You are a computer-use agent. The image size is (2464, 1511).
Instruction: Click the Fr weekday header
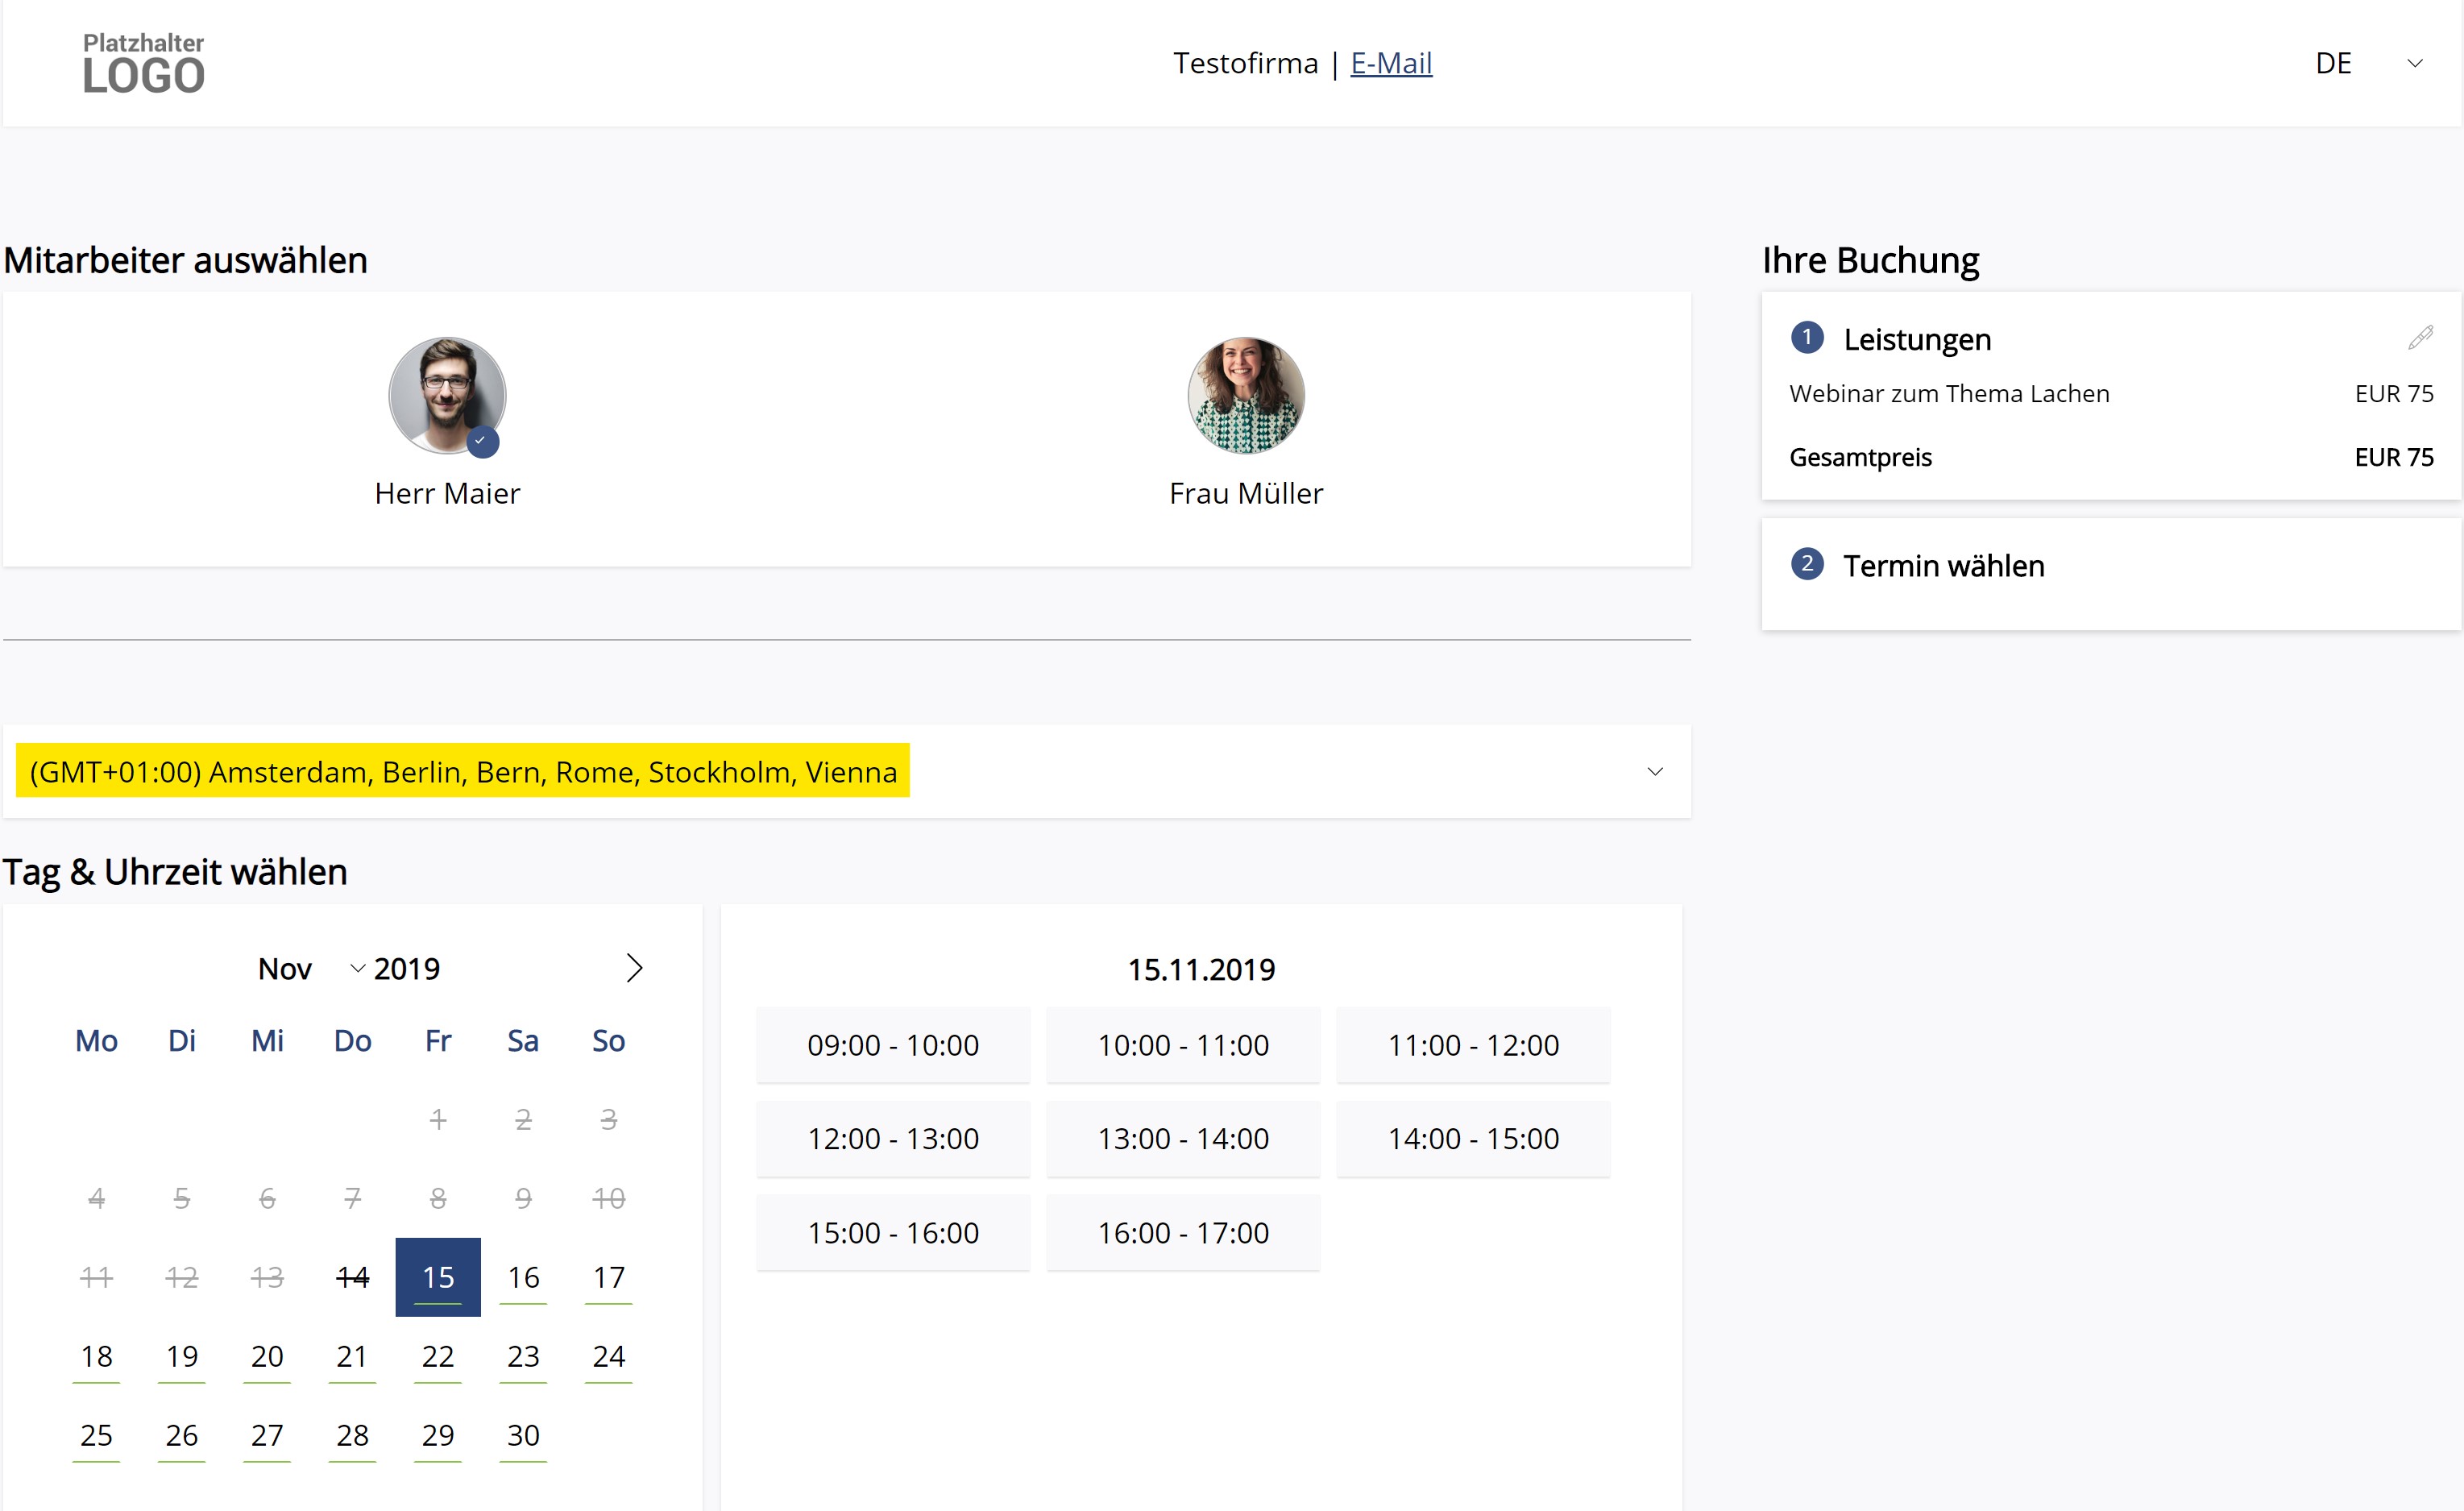point(438,1041)
